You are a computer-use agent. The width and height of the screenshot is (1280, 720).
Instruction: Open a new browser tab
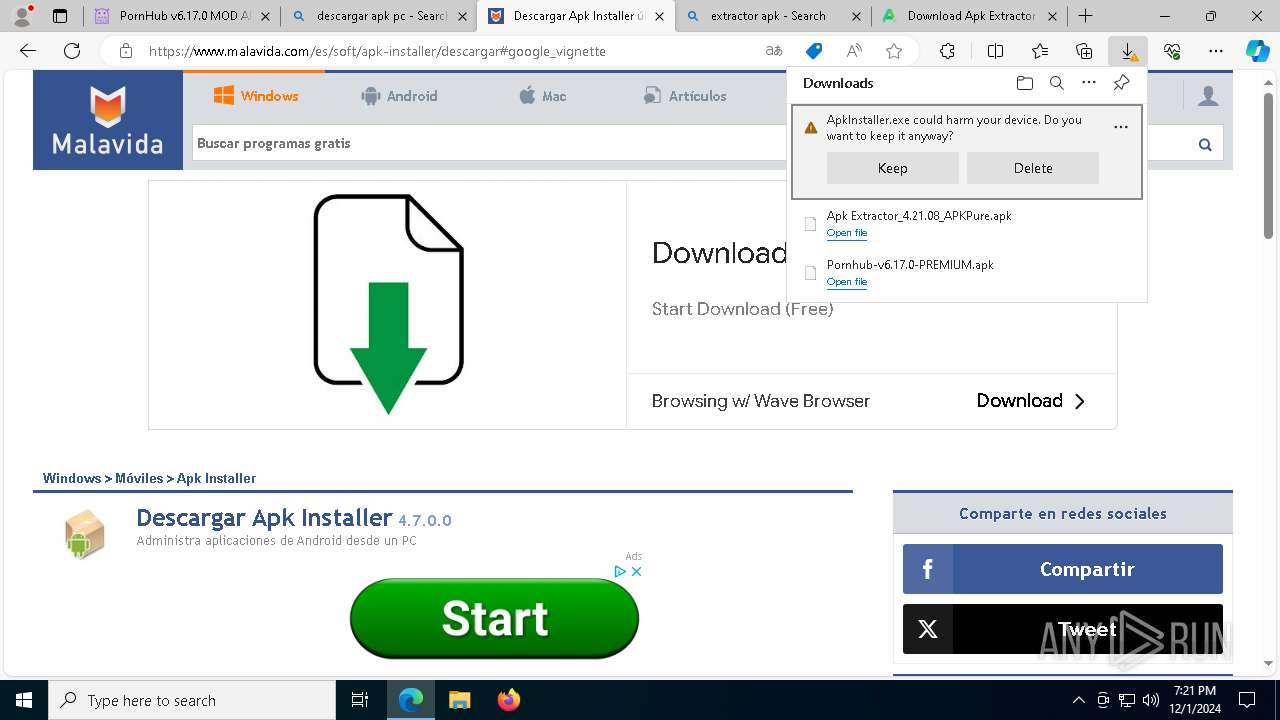pyautogui.click(x=1085, y=16)
